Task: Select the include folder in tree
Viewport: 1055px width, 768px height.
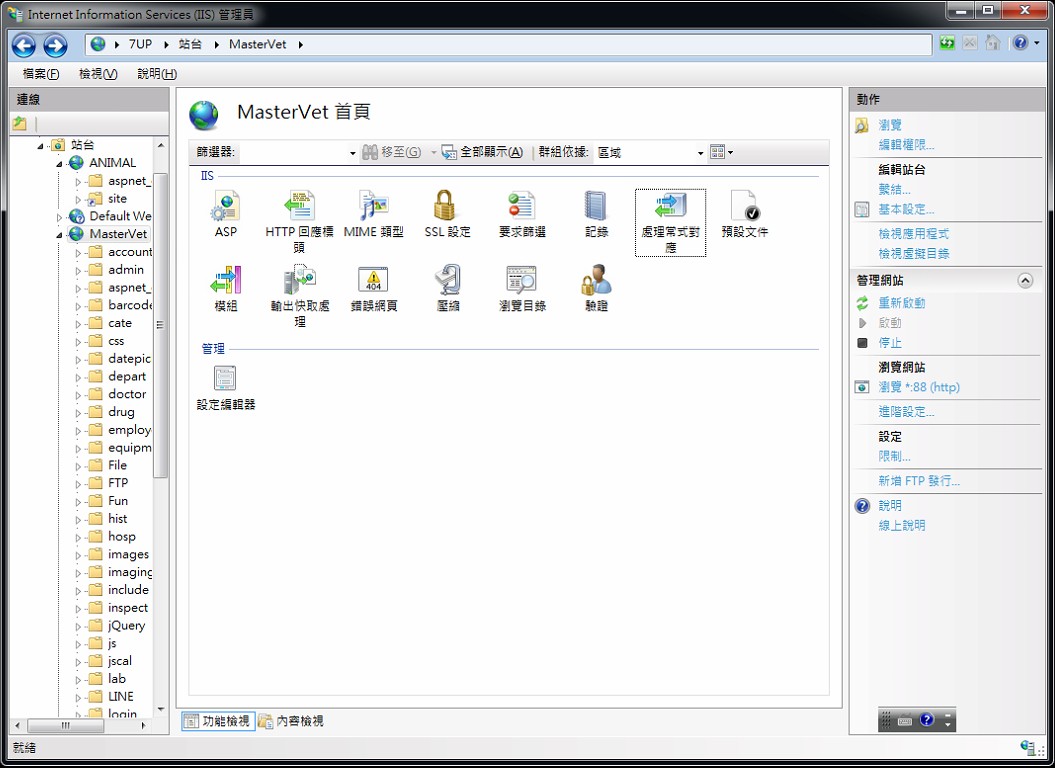Action: (x=127, y=590)
